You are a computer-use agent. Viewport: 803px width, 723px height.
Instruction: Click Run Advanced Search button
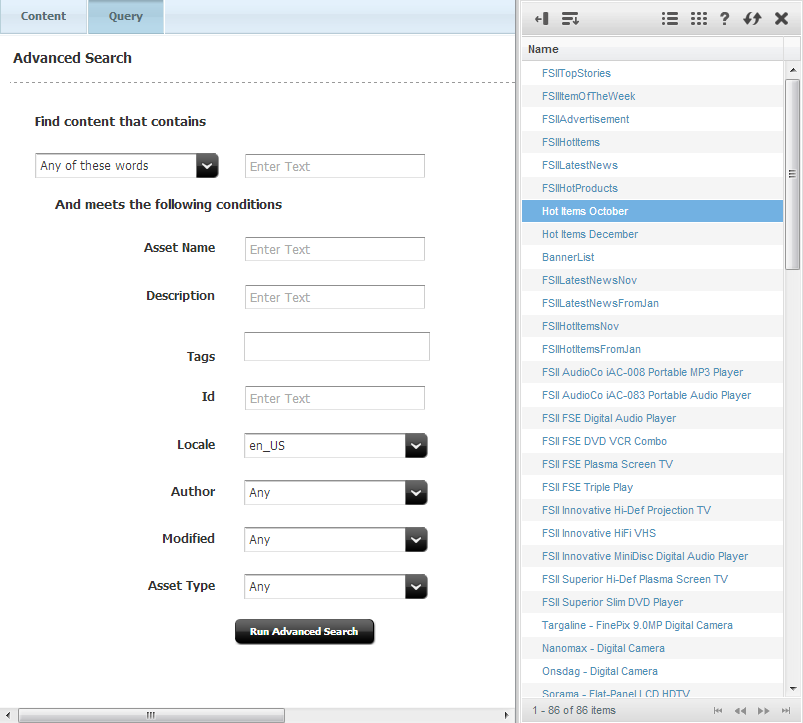(305, 631)
